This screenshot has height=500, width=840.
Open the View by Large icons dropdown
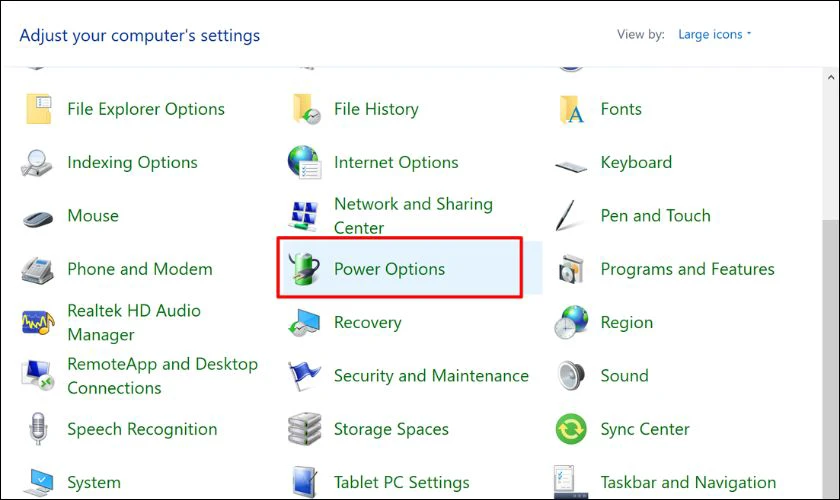(x=714, y=34)
